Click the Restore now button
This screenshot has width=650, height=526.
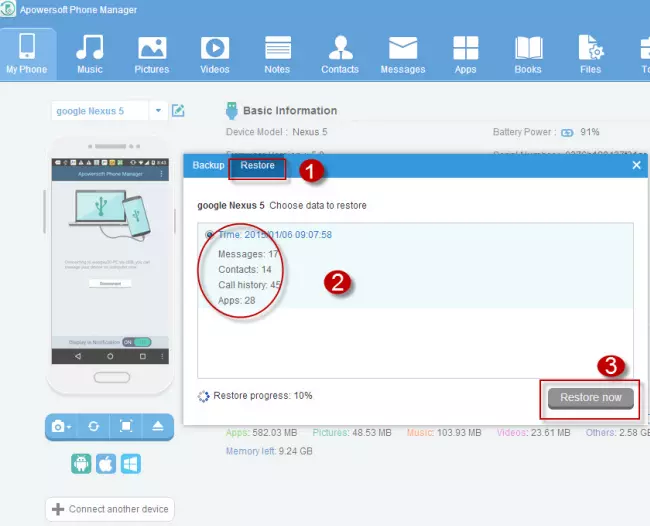point(591,398)
